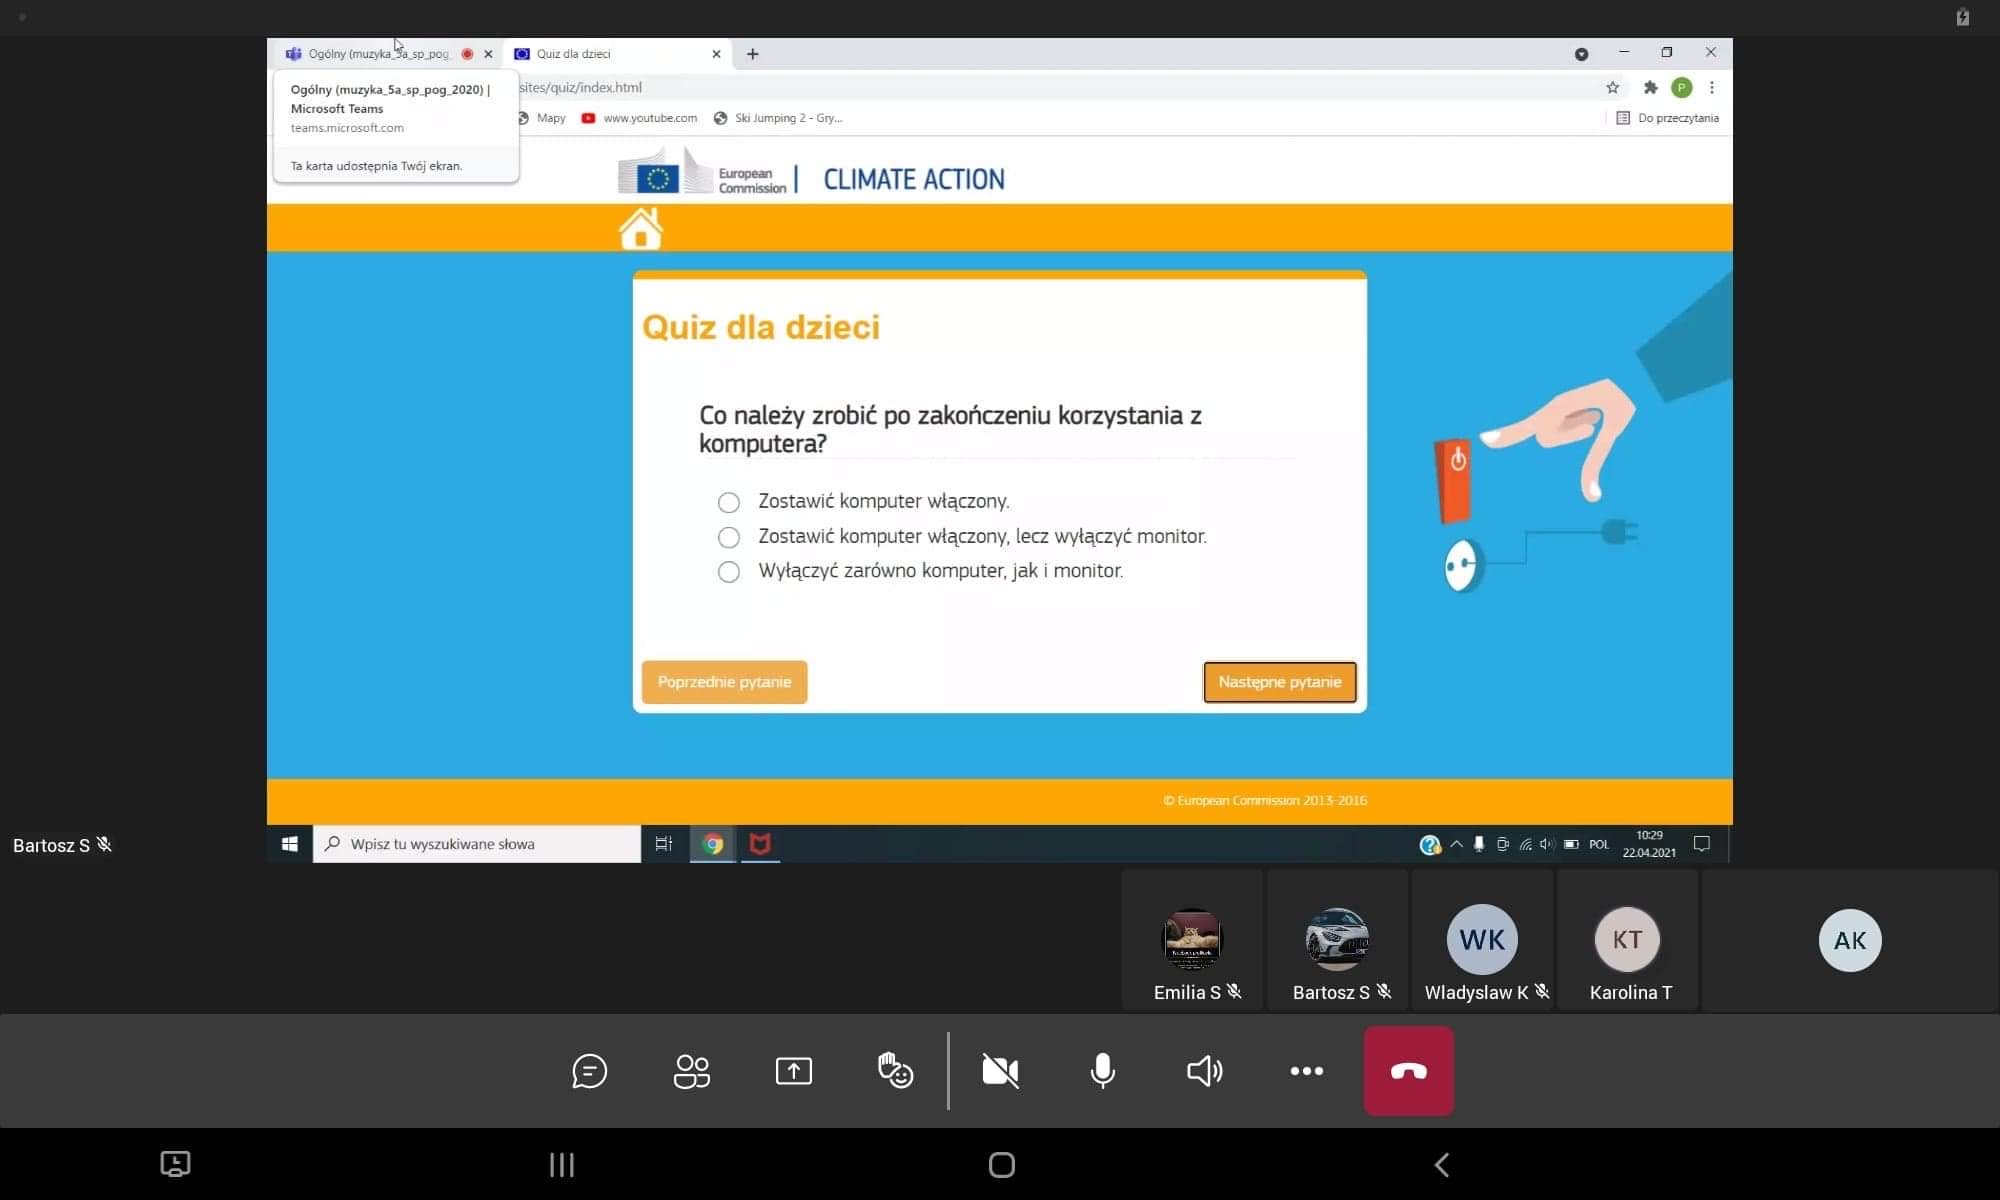The height and width of the screenshot is (1200, 2000).
Task: Open the AK participant avatar
Action: 1849,940
